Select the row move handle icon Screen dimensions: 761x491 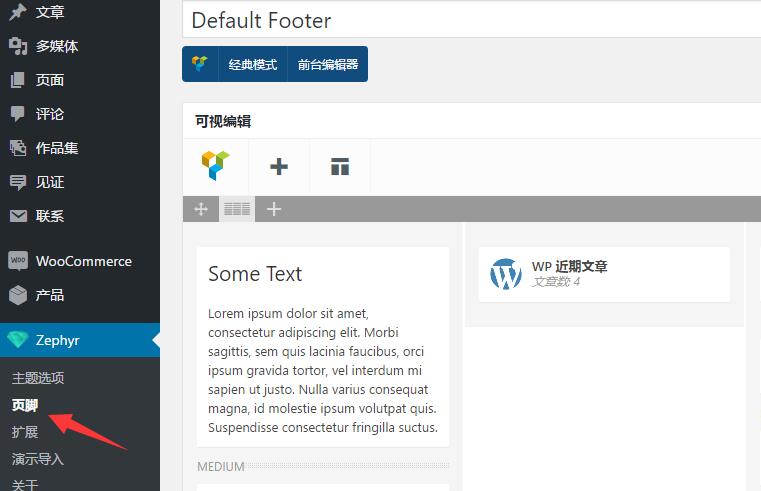point(200,209)
